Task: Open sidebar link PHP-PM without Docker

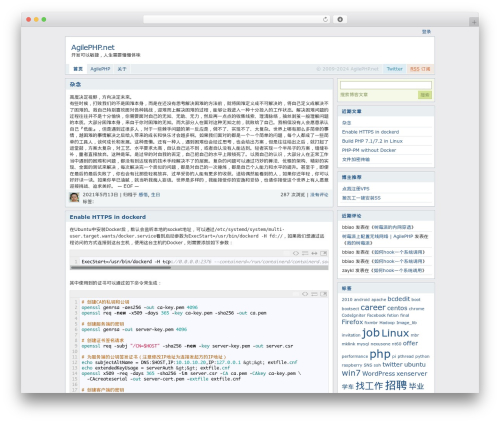Action: click(x=369, y=150)
